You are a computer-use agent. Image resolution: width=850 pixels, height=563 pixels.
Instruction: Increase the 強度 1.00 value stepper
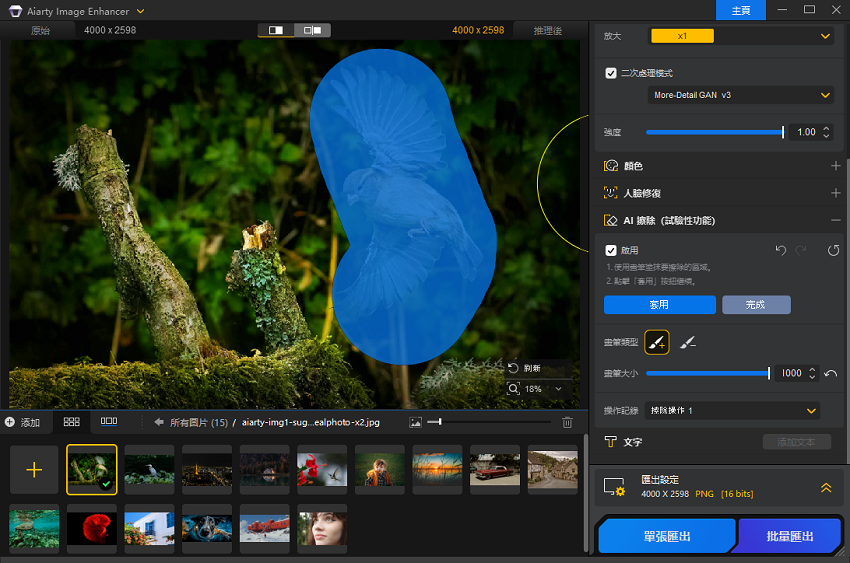[x=826, y=128]
